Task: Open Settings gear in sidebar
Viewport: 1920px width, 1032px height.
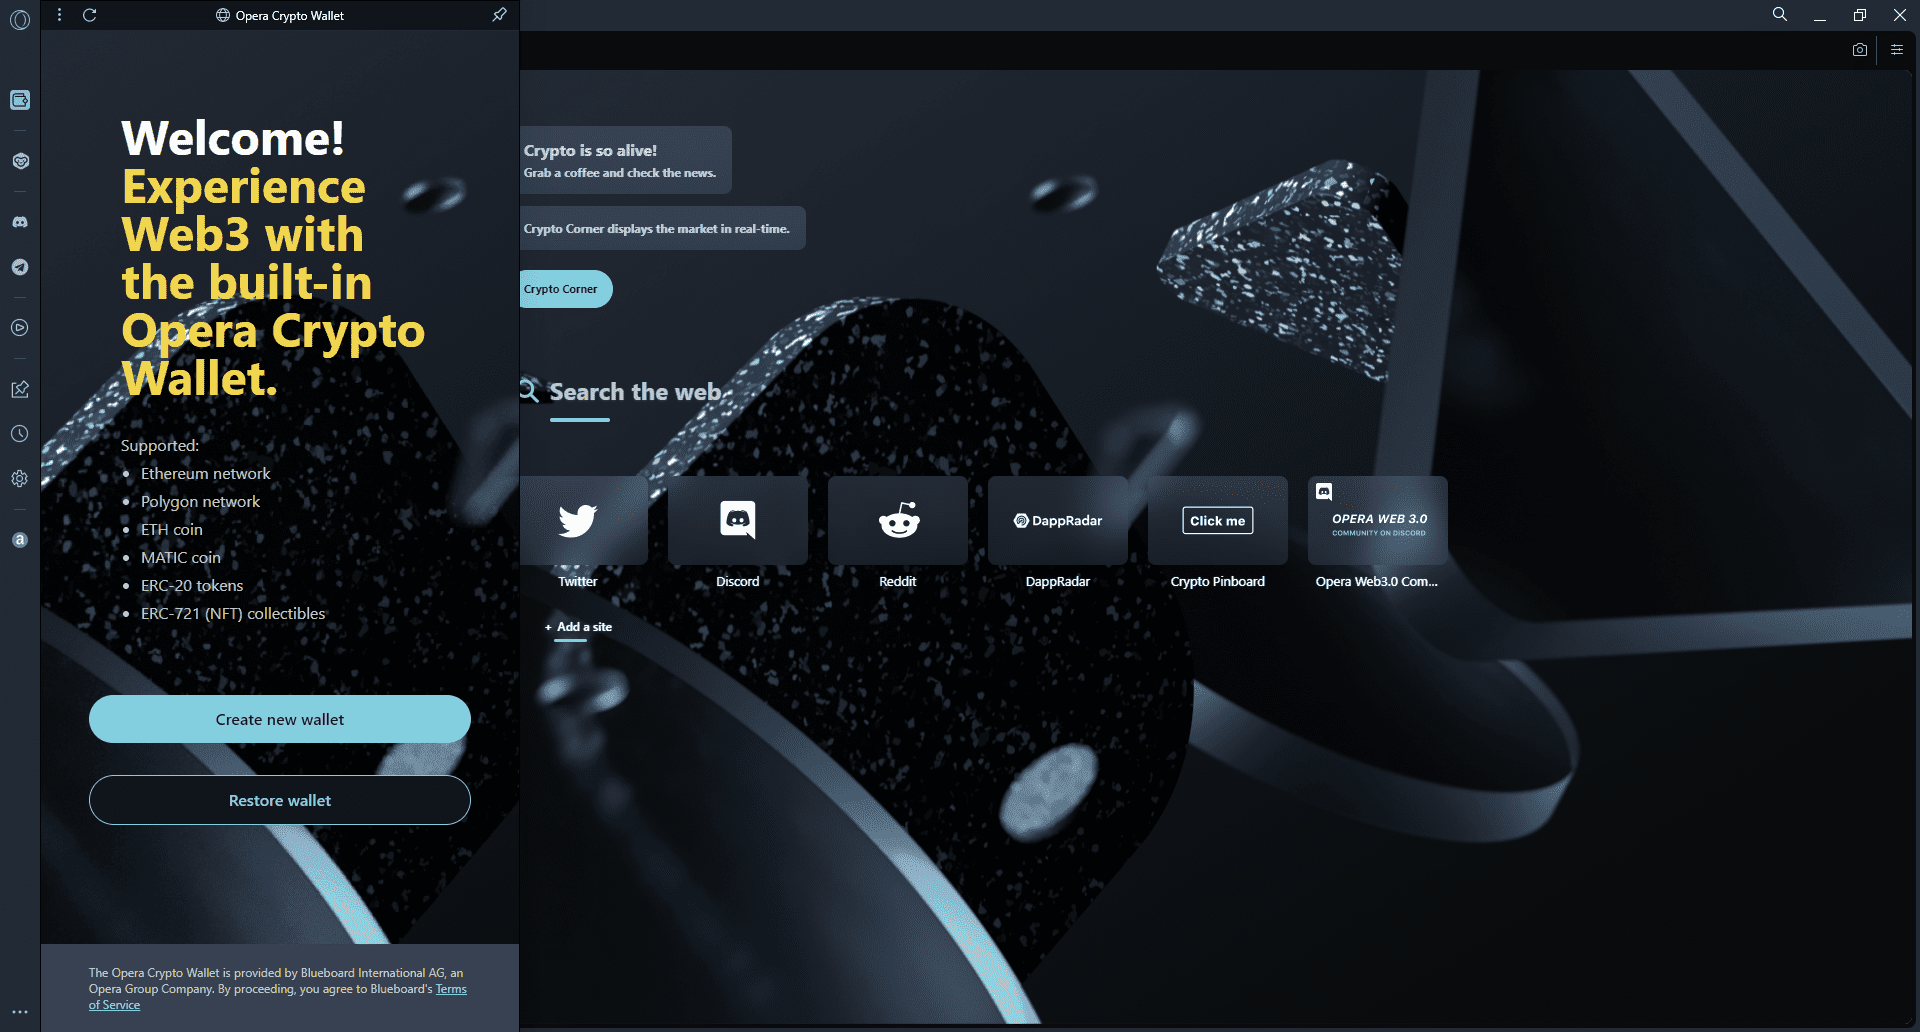Action: [x=20, y=479]
